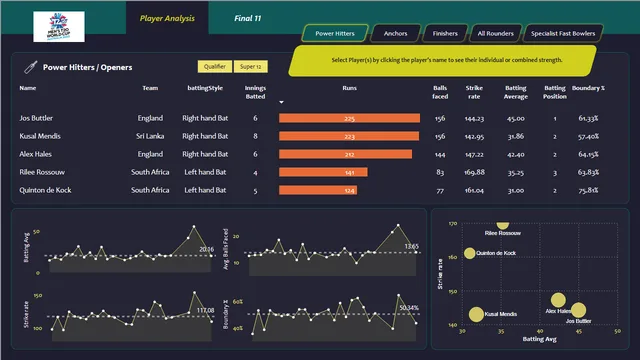The height and width of the screenshot is (360, 640).
Task: Select player Rilee Rossouw by name
Action: (42, 172)
